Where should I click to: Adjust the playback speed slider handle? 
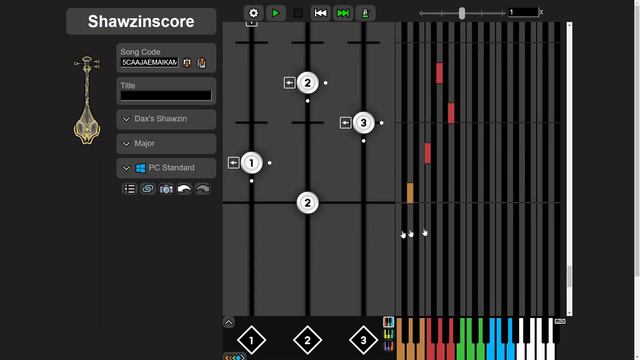(462, 13)
